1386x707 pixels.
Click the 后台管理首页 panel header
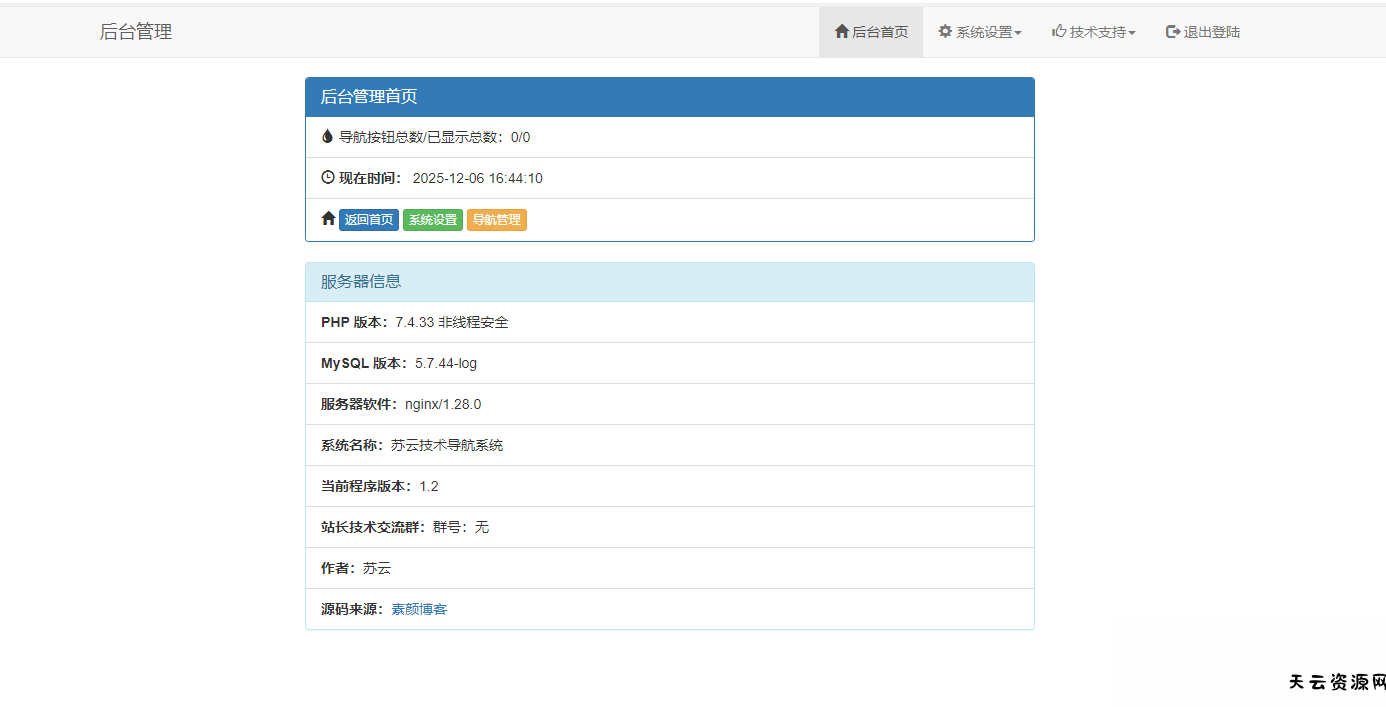pos(669,97)
